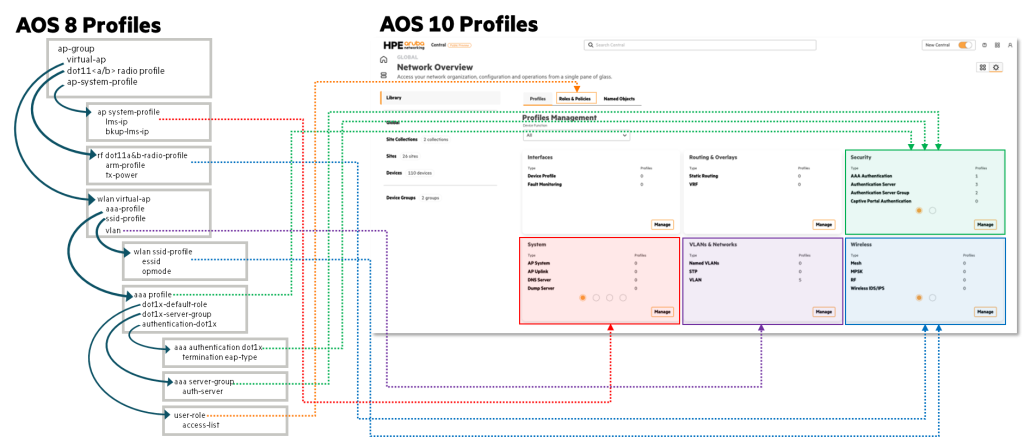Viewport: 1024px width, 437px height.
Task: Switch to Named Objects tab
Action: coord(619,99)
